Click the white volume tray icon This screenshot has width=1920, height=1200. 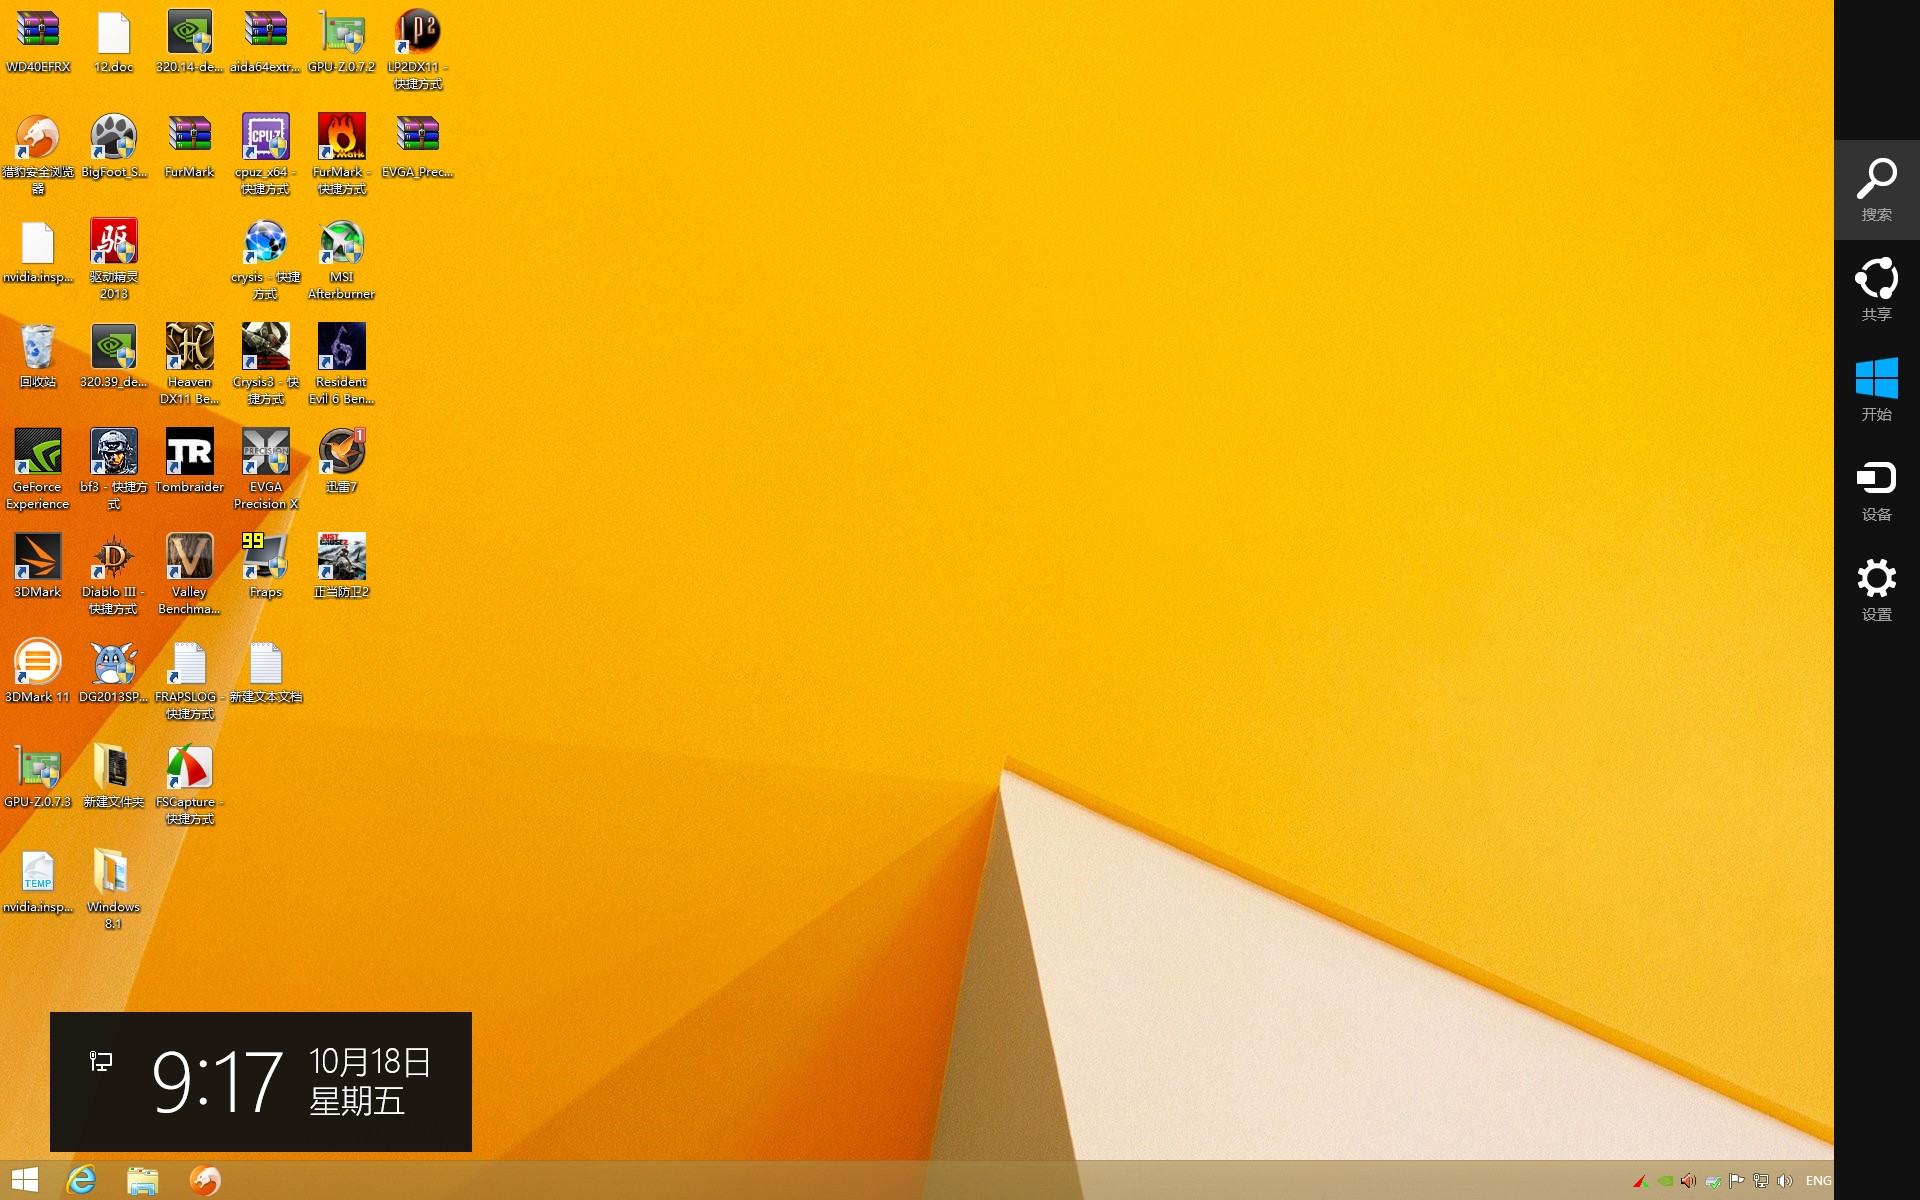[x=1785, y=1181]
